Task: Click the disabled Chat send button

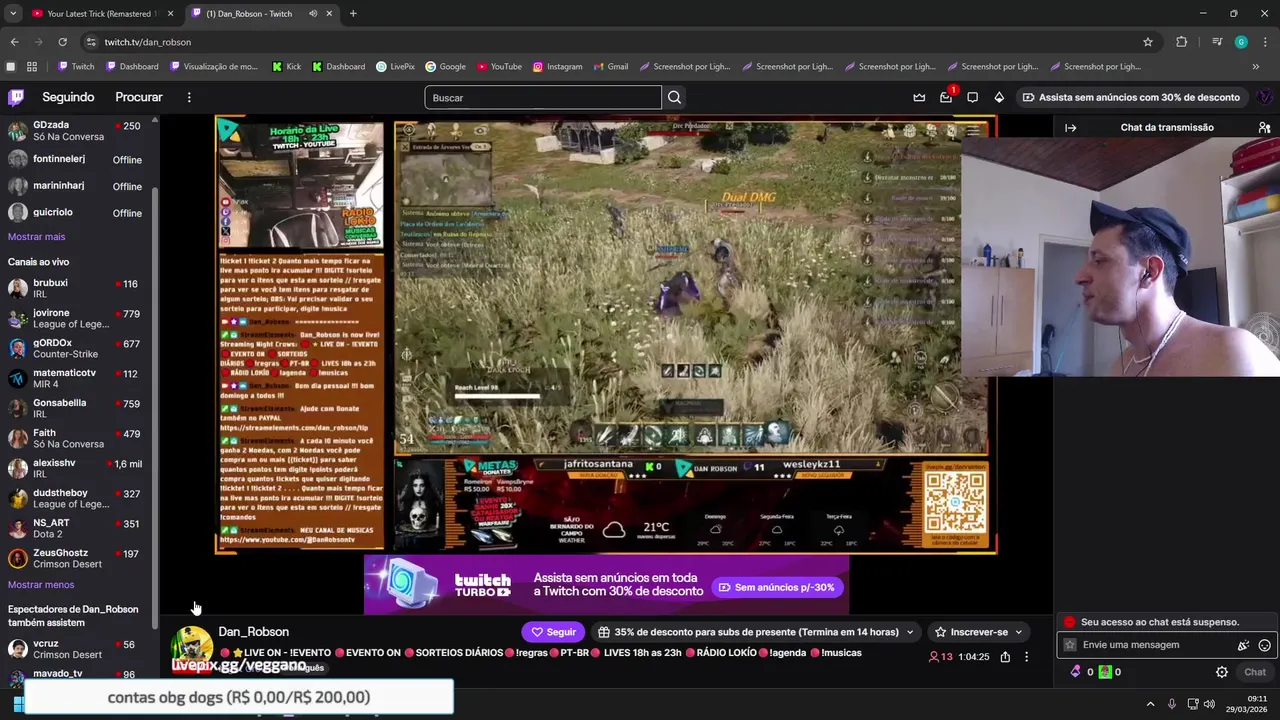Action: 1255,672
